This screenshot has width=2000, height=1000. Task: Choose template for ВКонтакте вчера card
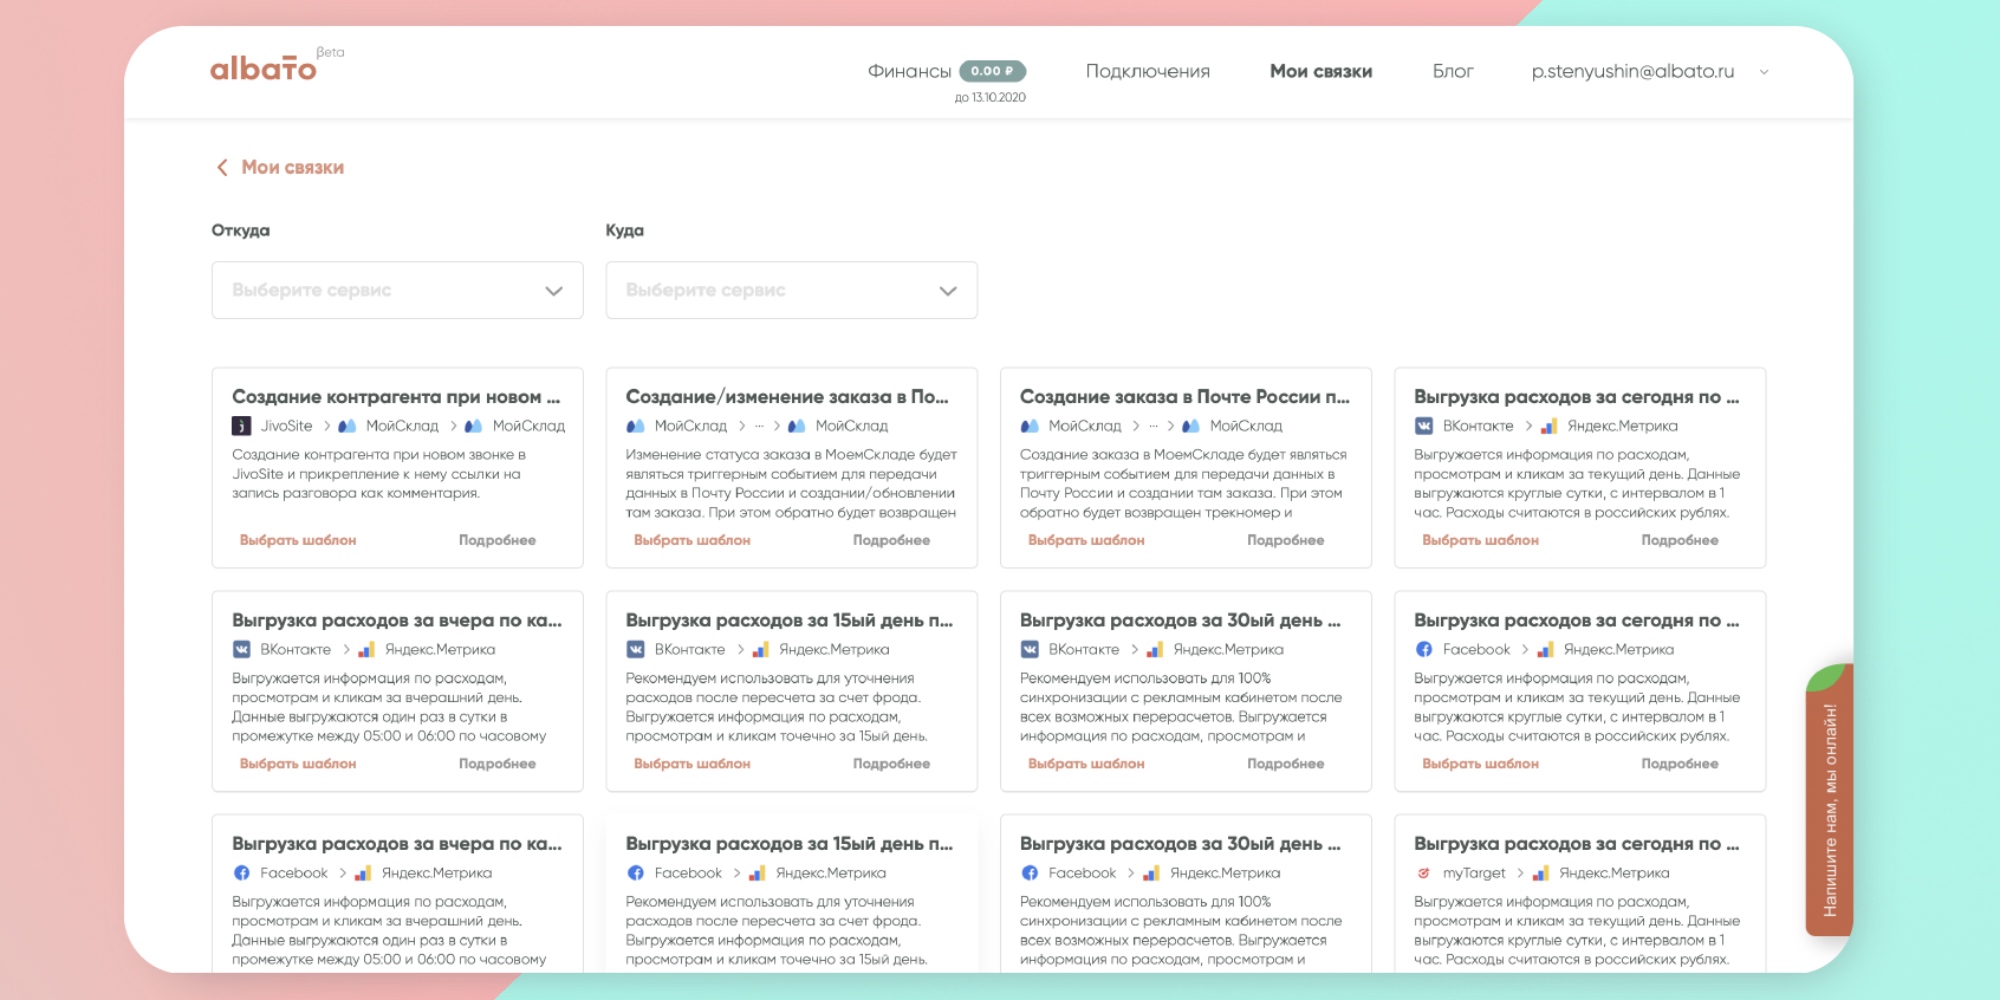tap(298, 764)
